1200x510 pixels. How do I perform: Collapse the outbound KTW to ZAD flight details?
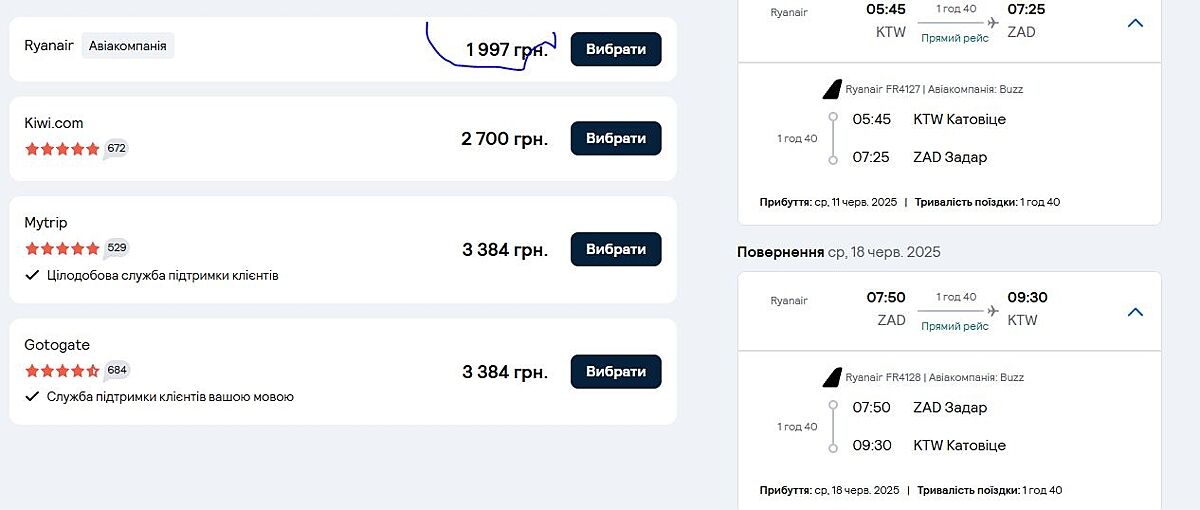1135,23
